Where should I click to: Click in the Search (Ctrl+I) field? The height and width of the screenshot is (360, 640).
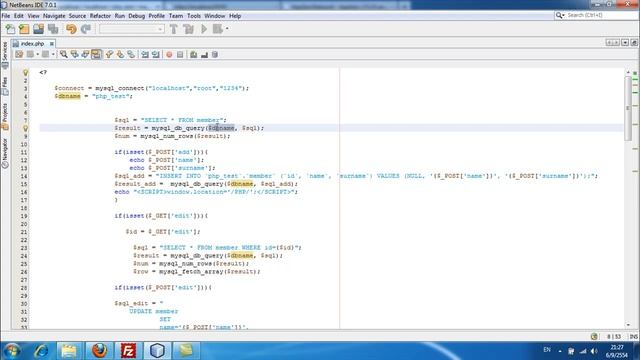[602, 15]
